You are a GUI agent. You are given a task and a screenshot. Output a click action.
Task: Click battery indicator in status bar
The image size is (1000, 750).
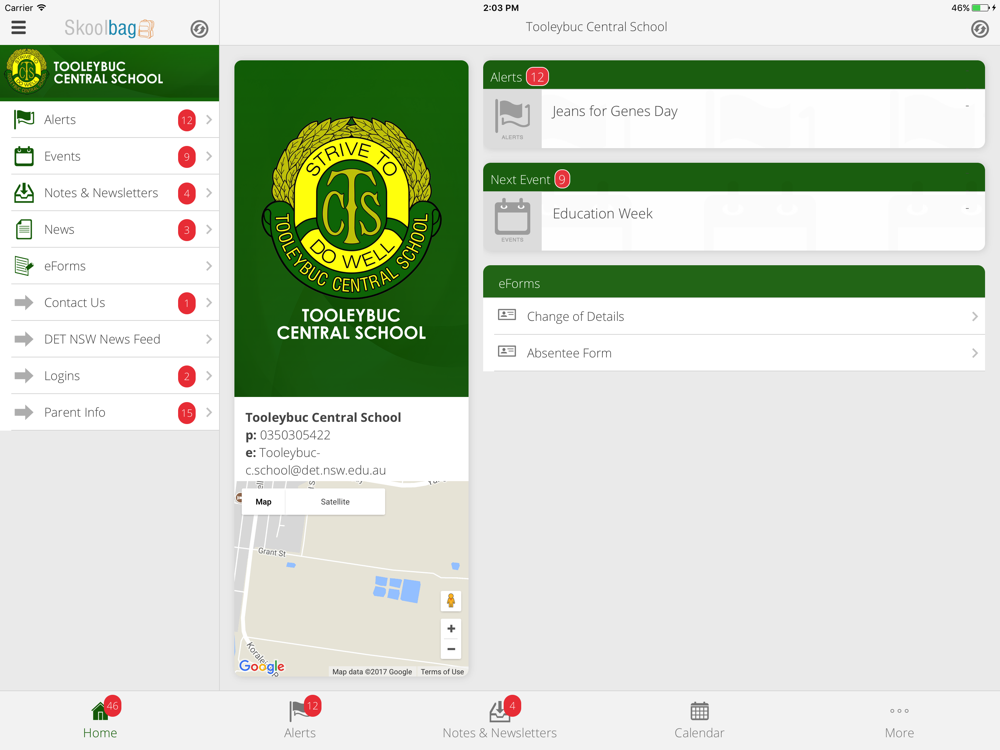(x=982, y=8)
